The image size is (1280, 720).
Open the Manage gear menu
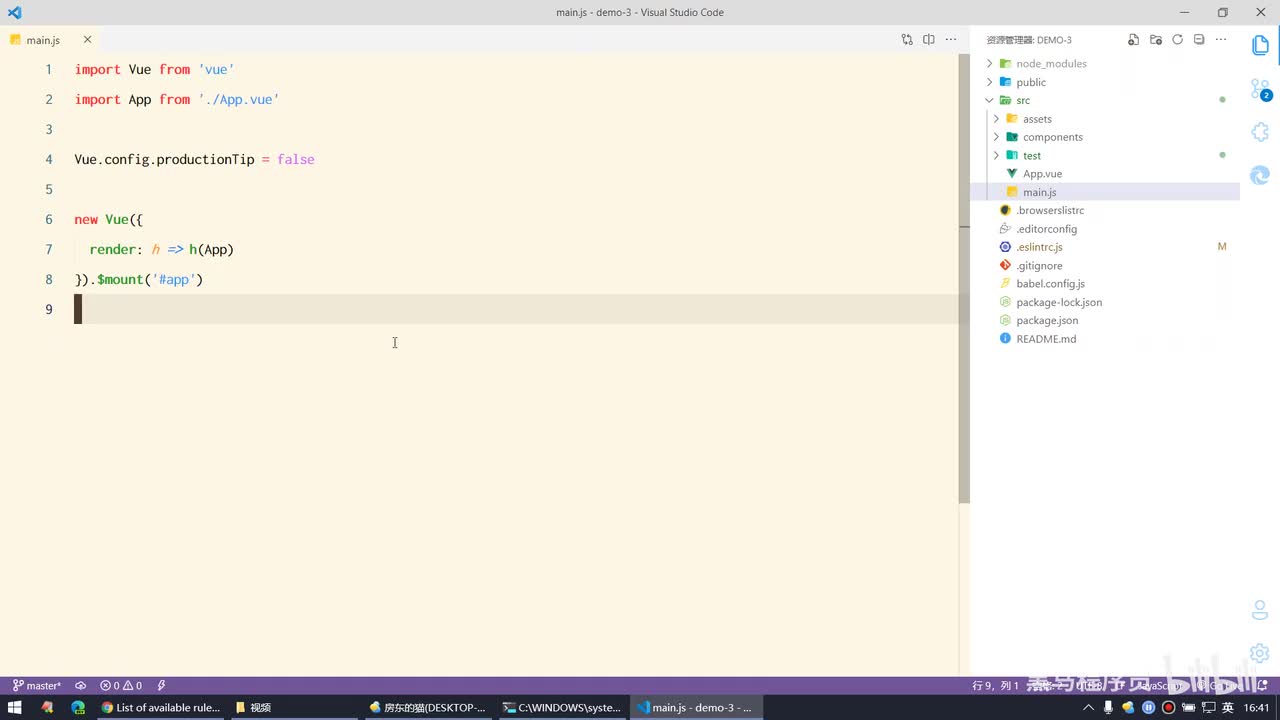[1260, 653]
